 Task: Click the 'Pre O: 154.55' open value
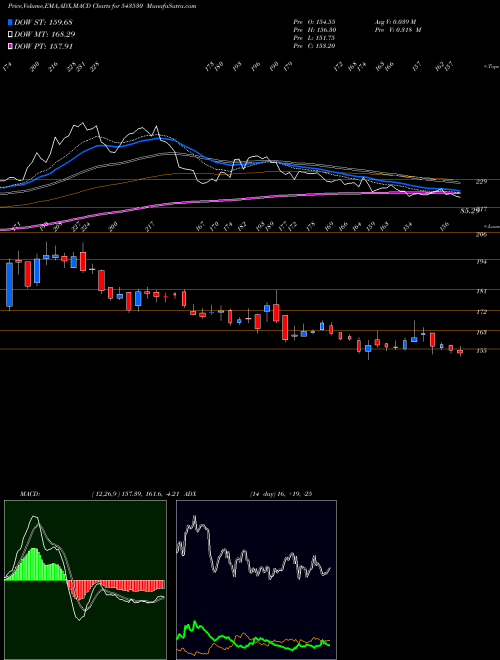coord(314,21)
